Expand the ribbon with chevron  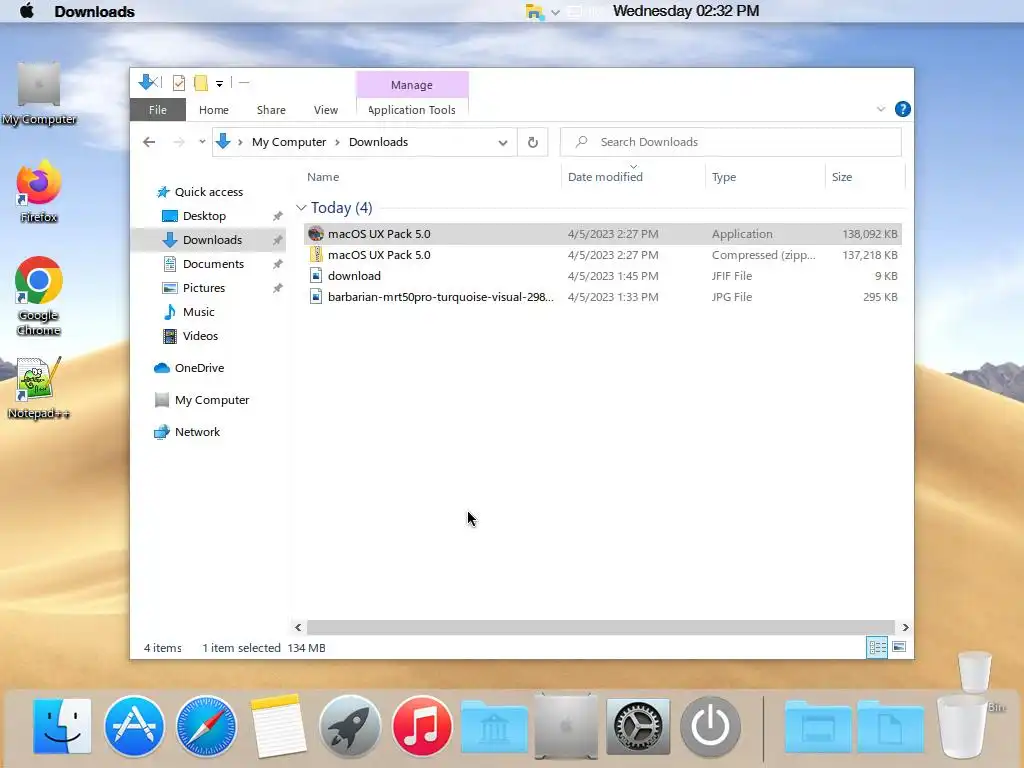(881, 109)
